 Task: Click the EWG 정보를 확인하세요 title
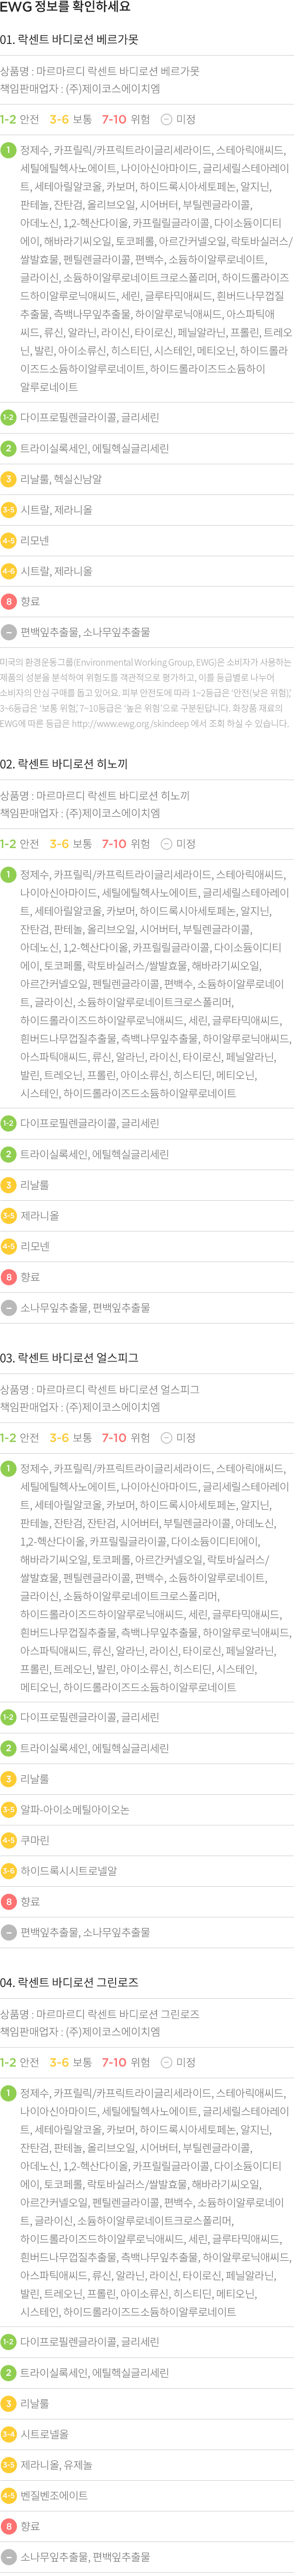point(64,8)
